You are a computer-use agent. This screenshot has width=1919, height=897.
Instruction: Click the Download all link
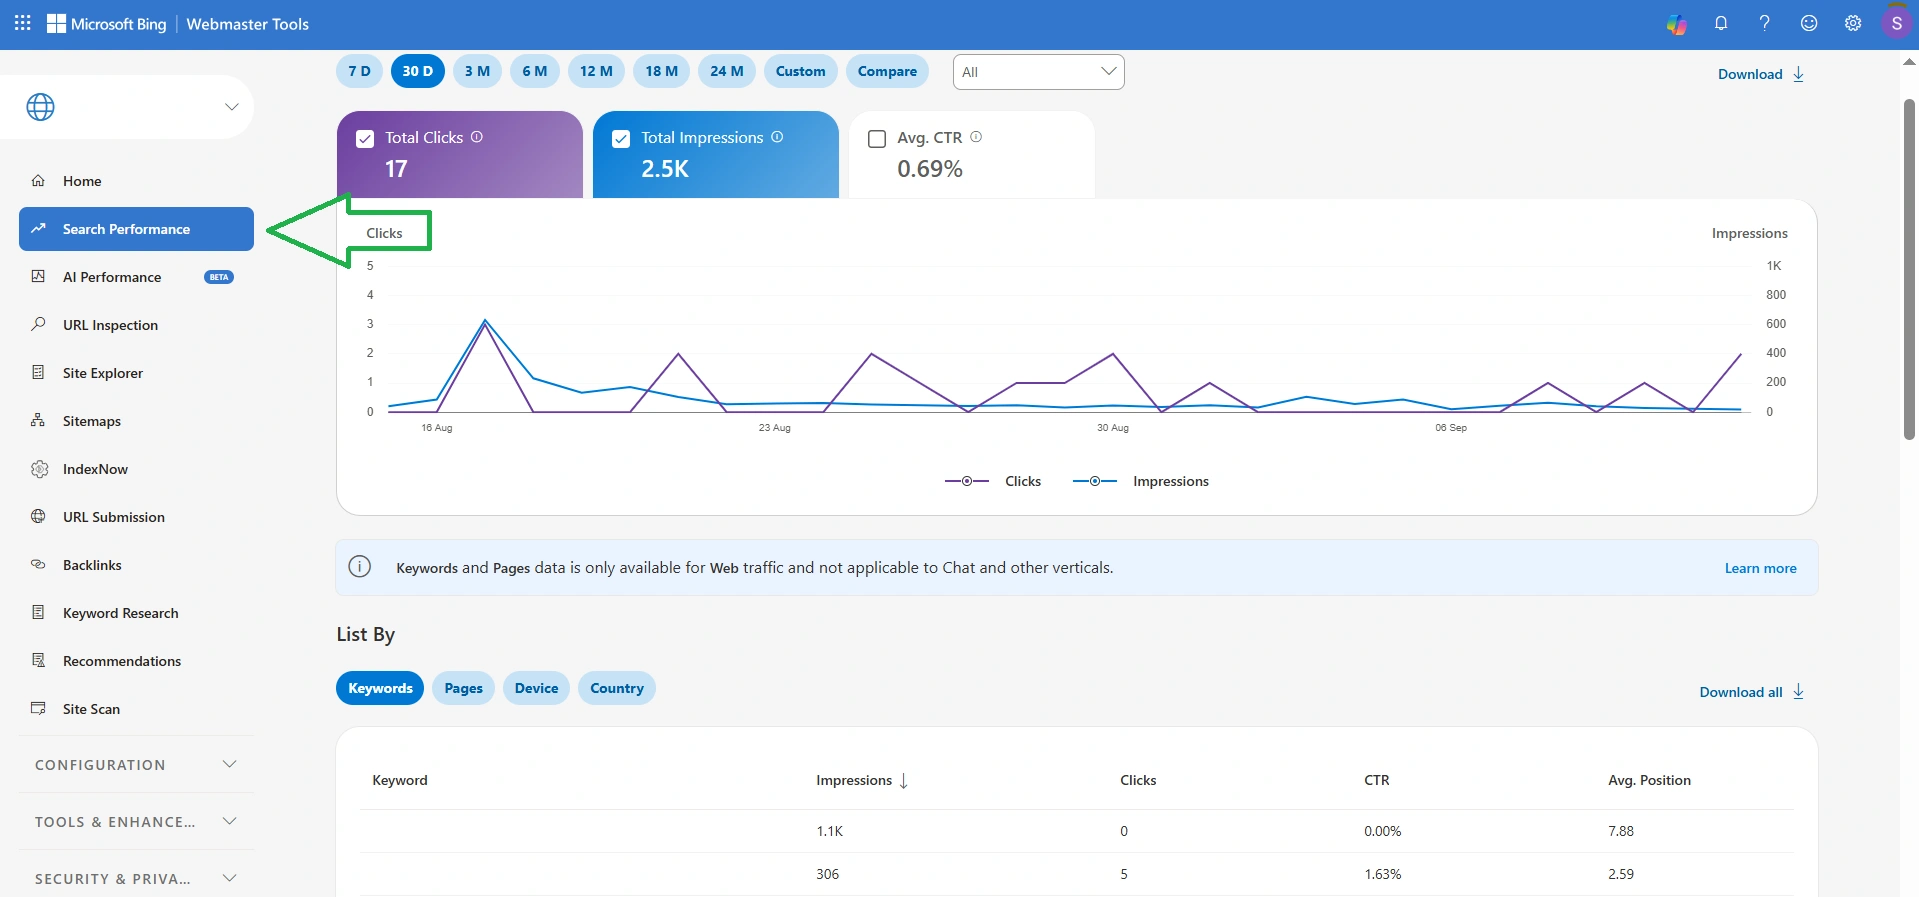coord(1752,692)
